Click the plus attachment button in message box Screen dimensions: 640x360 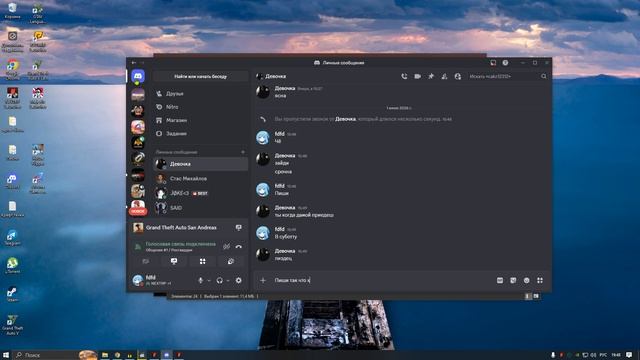(x=263, y=280)
